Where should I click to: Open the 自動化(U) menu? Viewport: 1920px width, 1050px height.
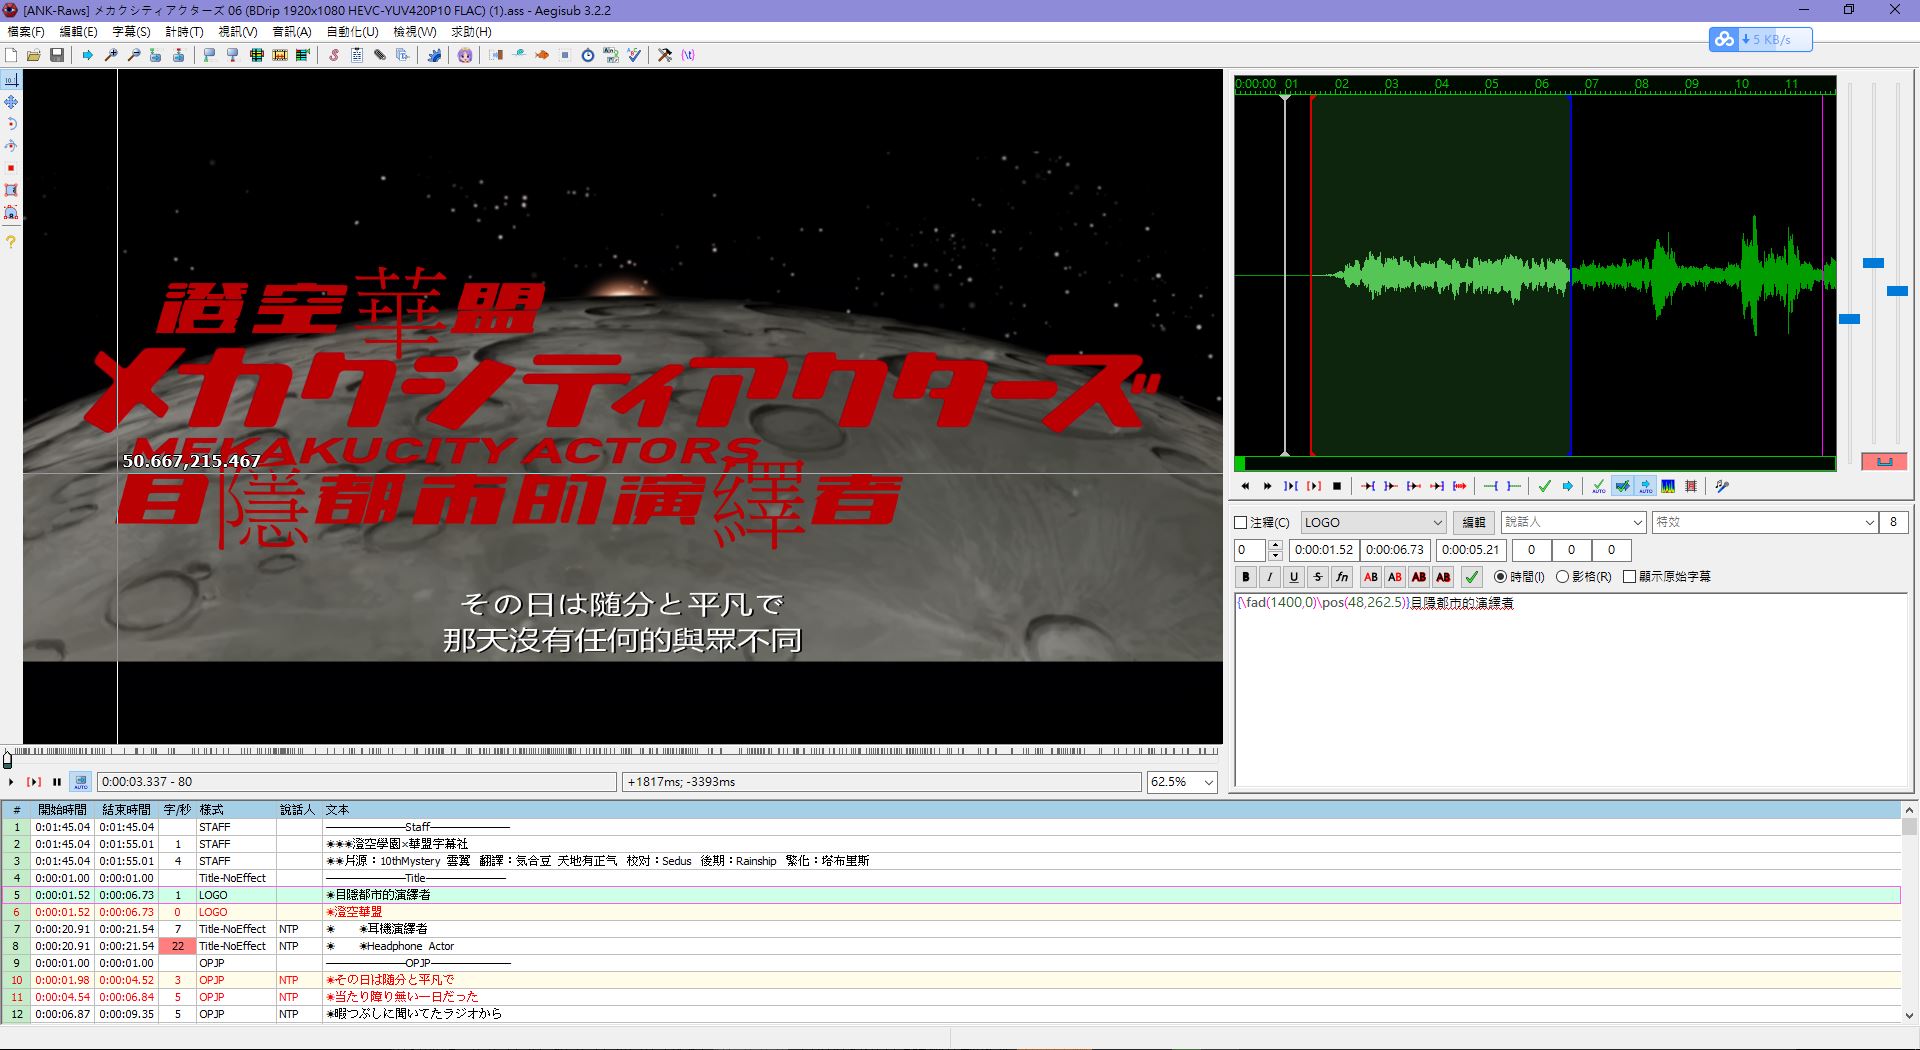(352, 32)
